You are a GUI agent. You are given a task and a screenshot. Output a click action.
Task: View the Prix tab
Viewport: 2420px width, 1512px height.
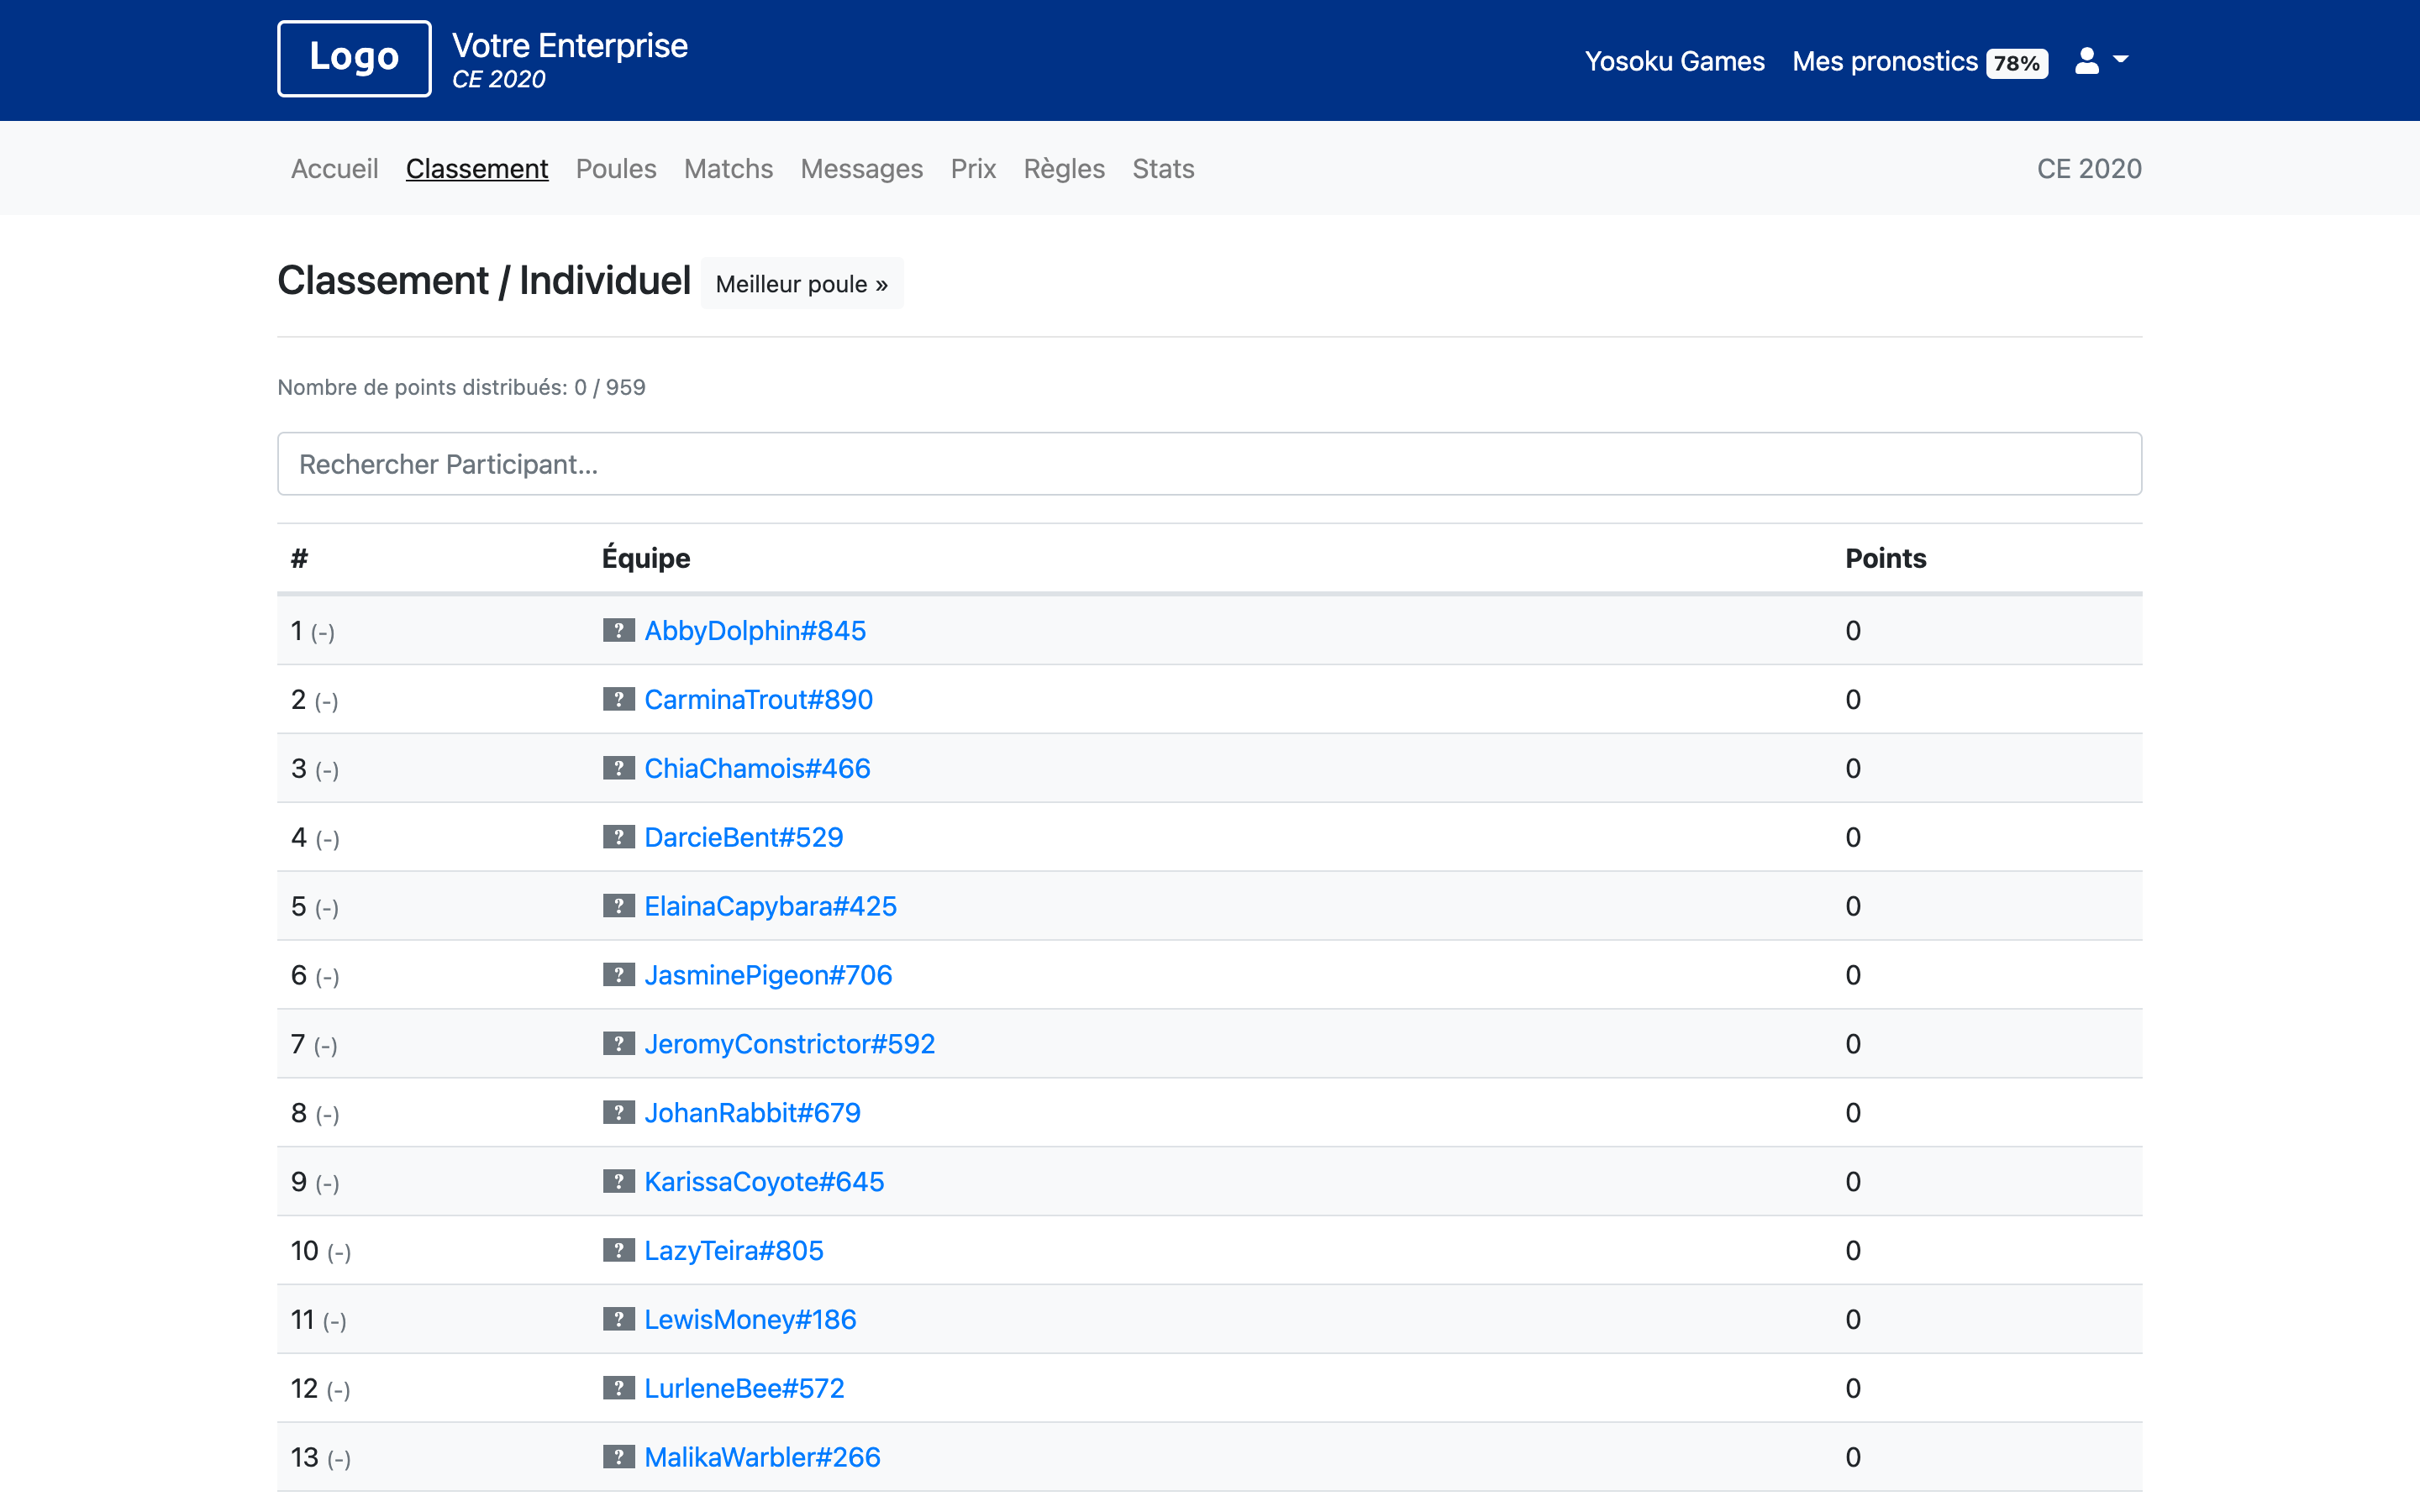[973, 168]
